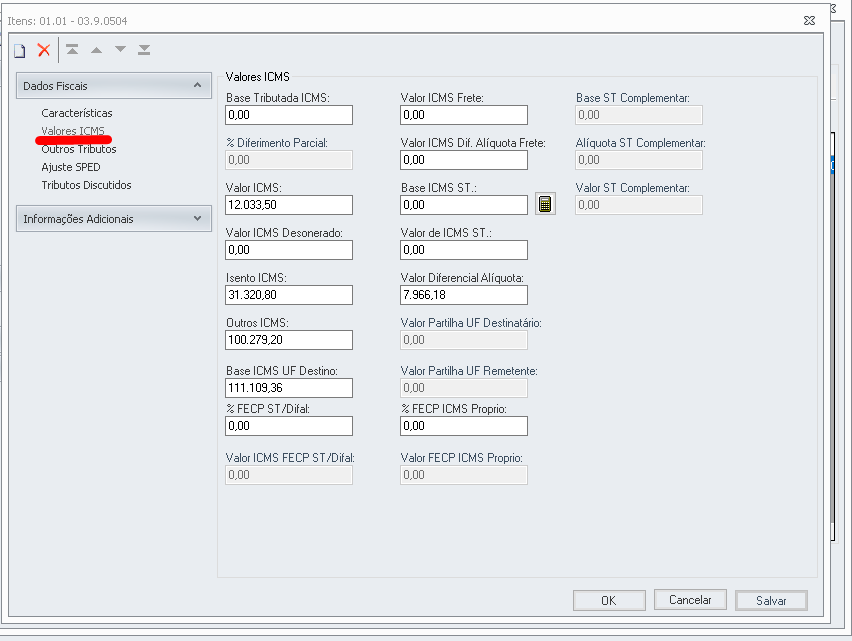
Task: Click the Base ST Complementar field
Action: point(639,115)
